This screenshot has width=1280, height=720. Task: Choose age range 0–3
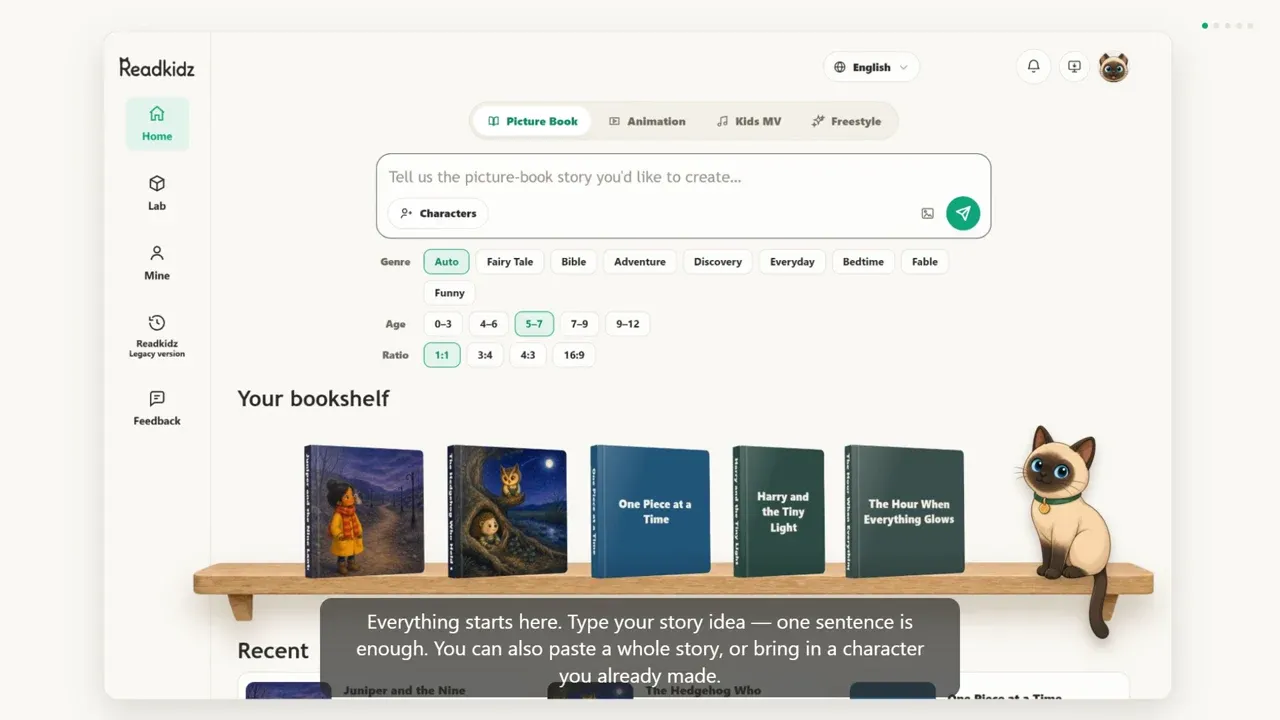(x=443, y=324)
